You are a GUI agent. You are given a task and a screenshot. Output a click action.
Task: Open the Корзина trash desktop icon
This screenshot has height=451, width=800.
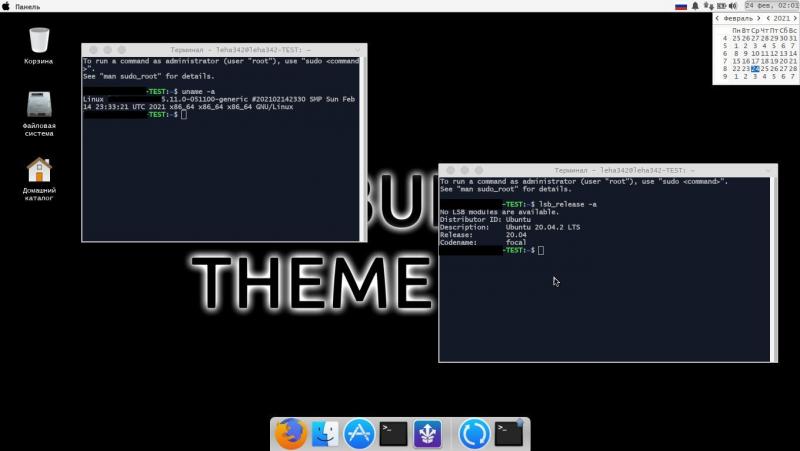pos(39,42)
